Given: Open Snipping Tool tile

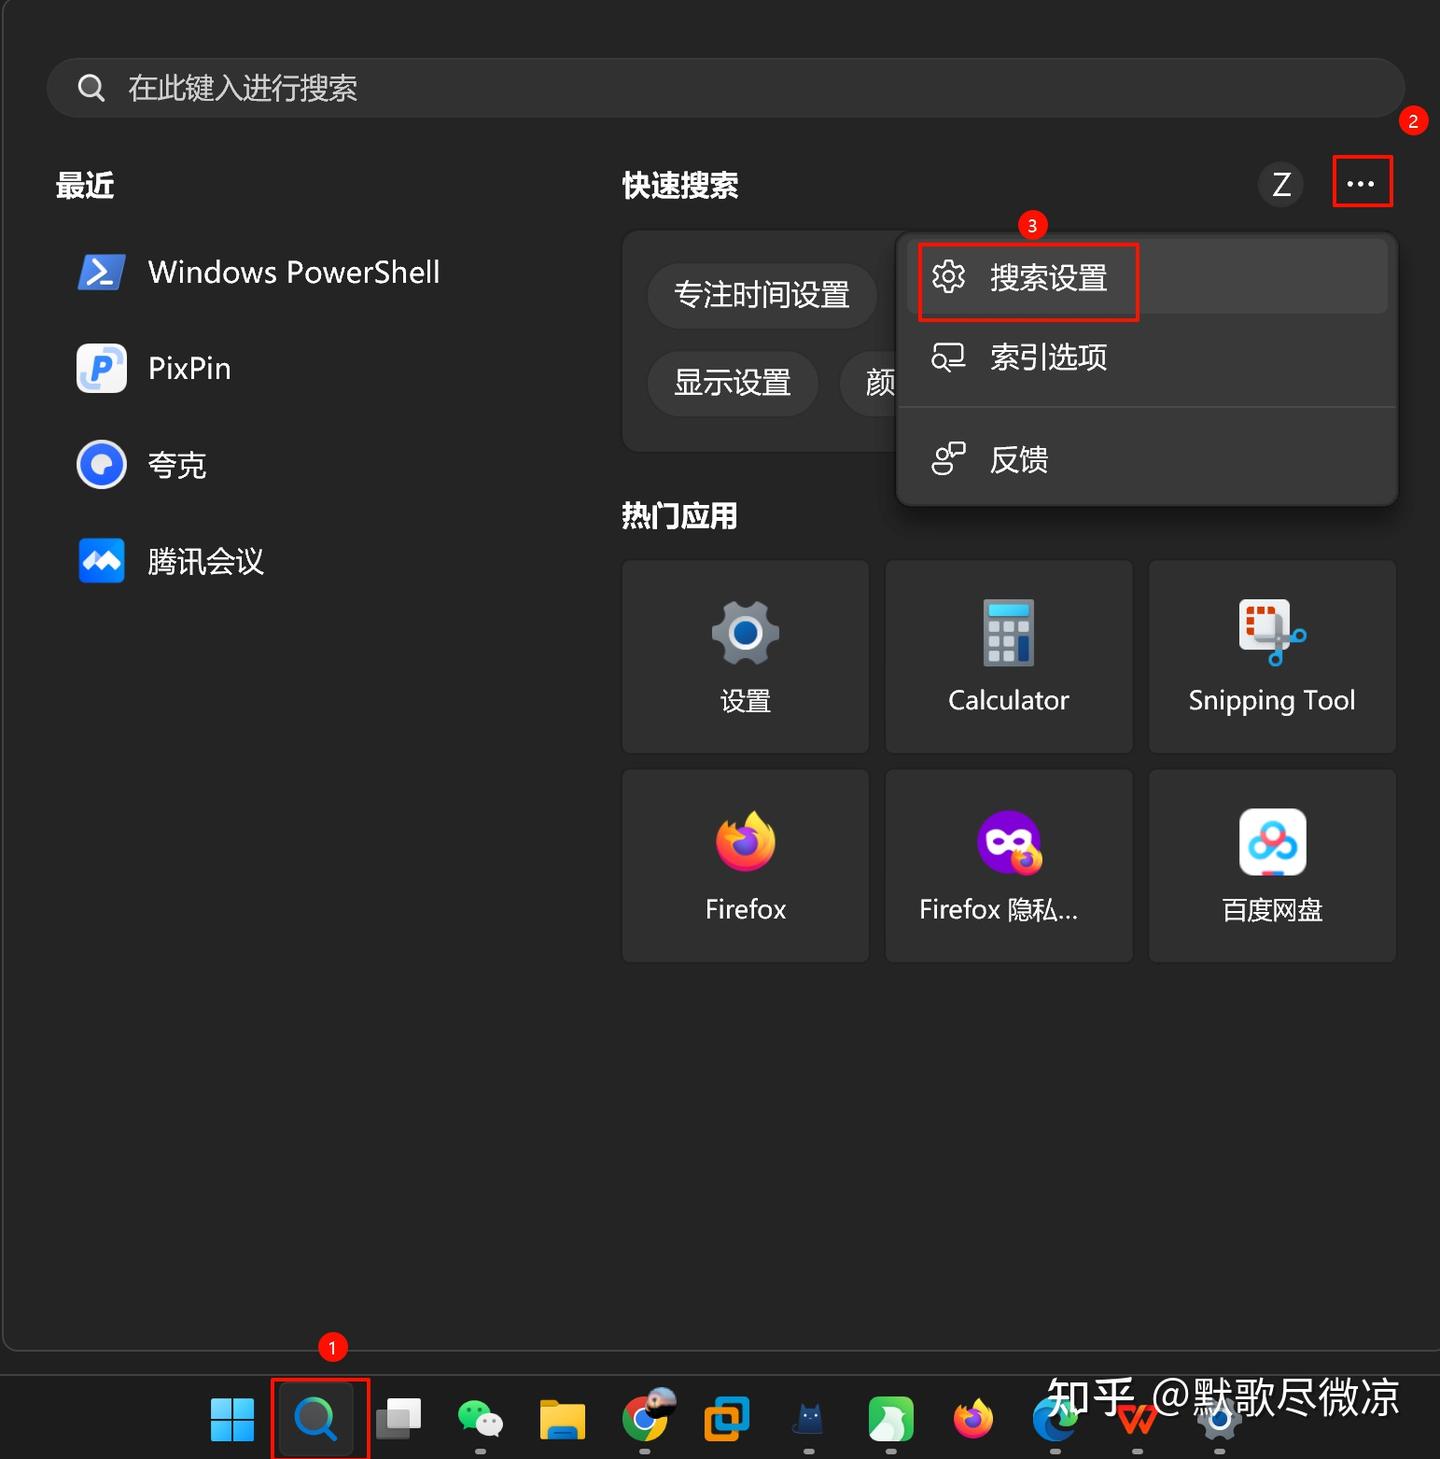Looking at the screenshot, I should (1271, 656).
